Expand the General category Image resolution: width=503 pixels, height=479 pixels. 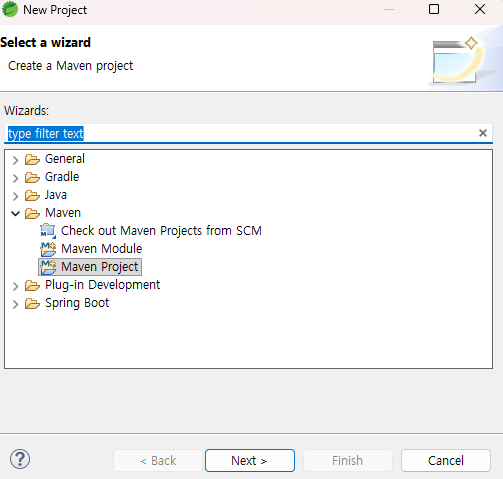pyautogui.click(x=15, y=160)
